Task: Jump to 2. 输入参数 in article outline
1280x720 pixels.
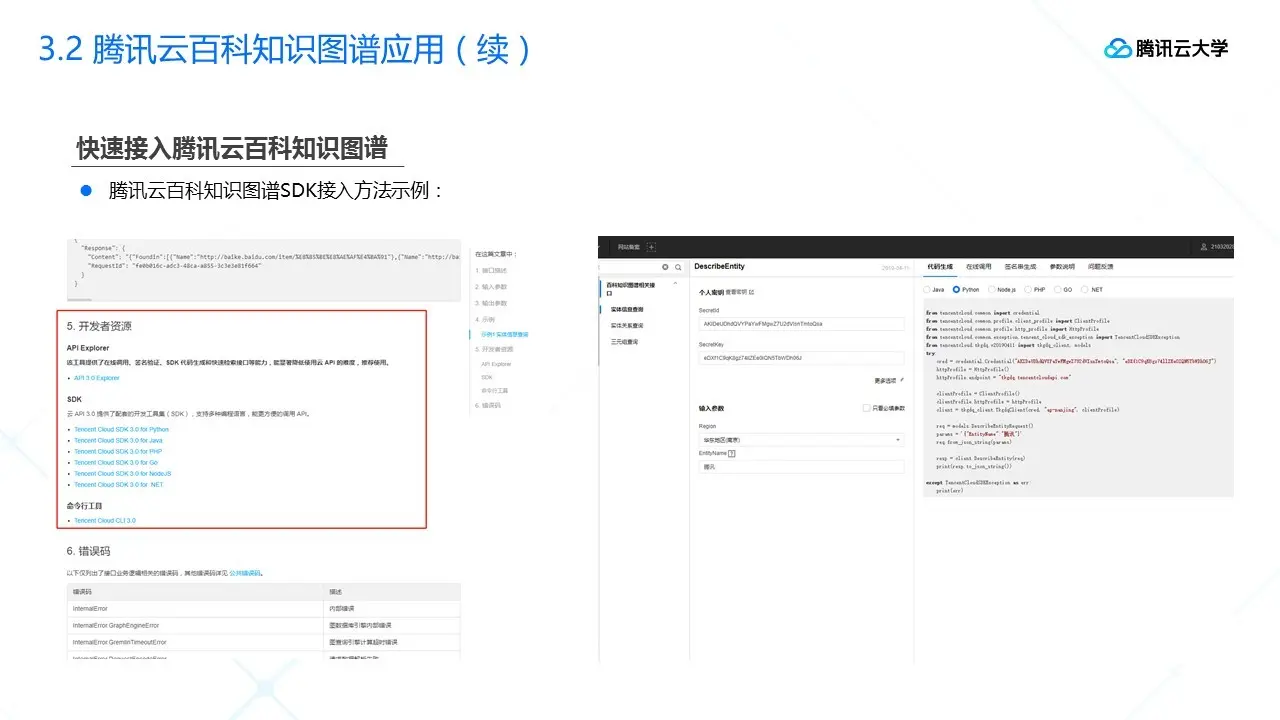Action: 490,286
